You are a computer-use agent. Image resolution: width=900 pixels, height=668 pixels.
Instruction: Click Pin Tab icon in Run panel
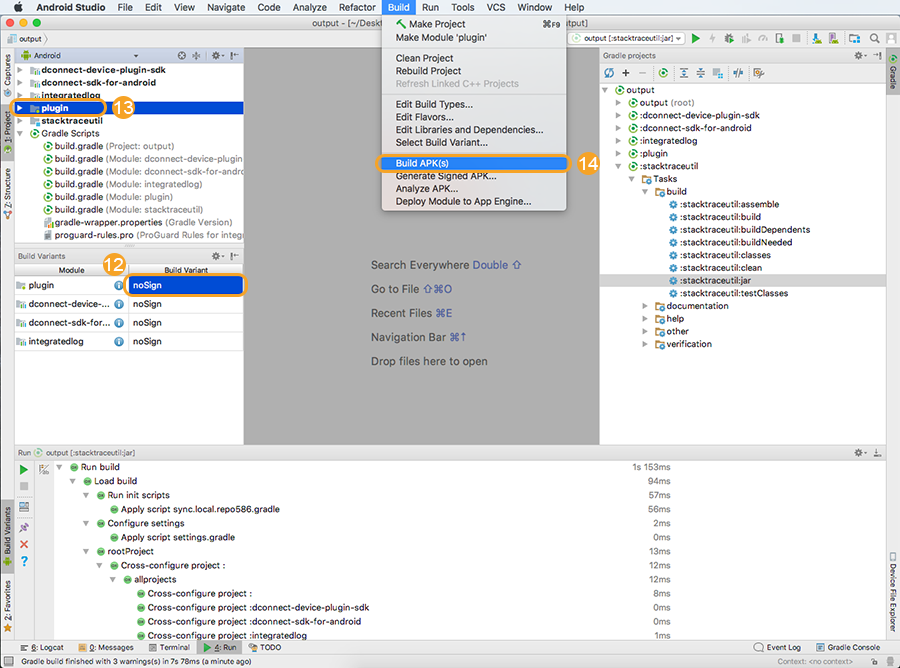[24, 527]
